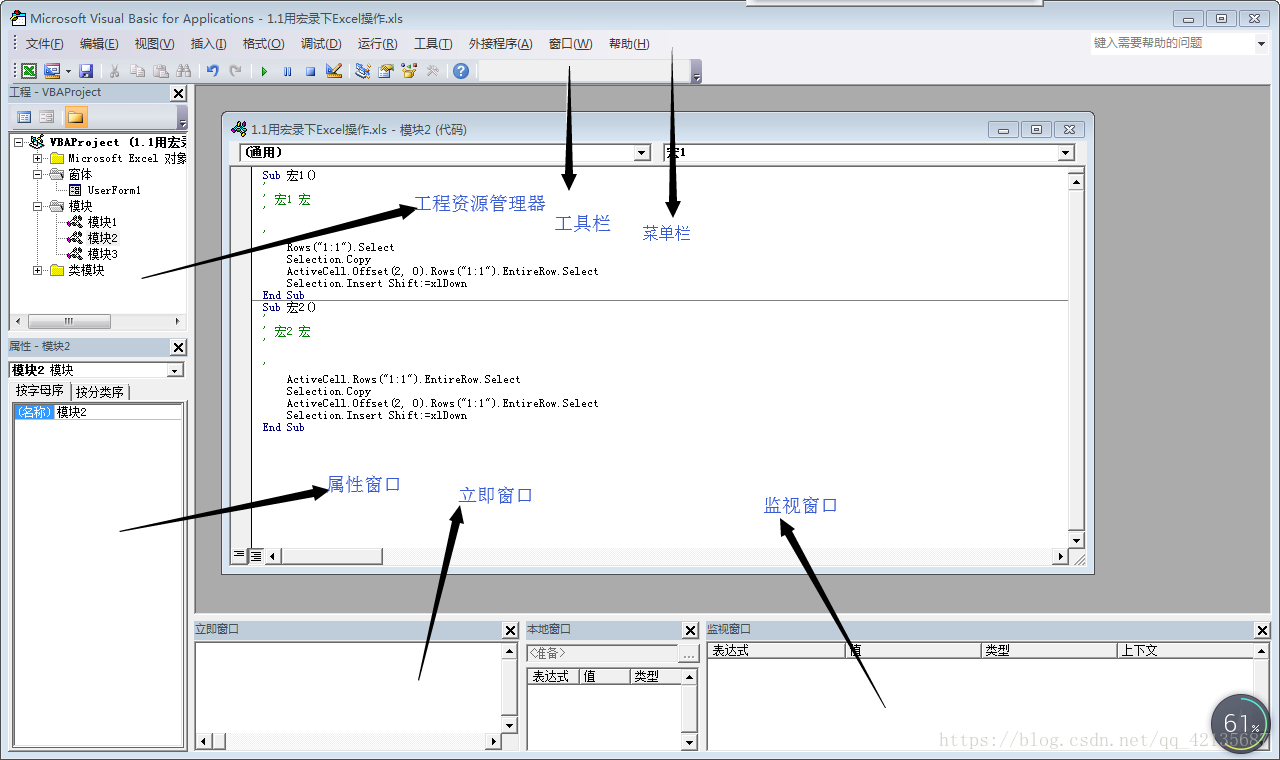Click the Cut scissors icon
Screen dimensions: 1280x760
click(115, 71)
